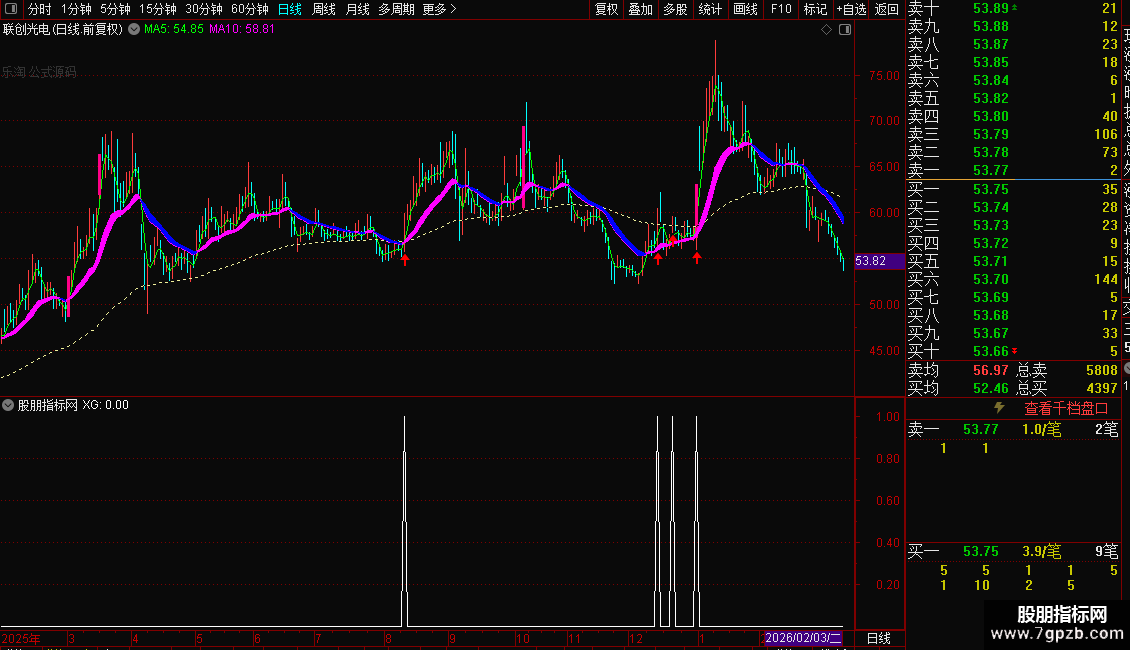Select the 15分钟 period tab
The width and height of the screenshot is (1130, 650).
[157, 9]
